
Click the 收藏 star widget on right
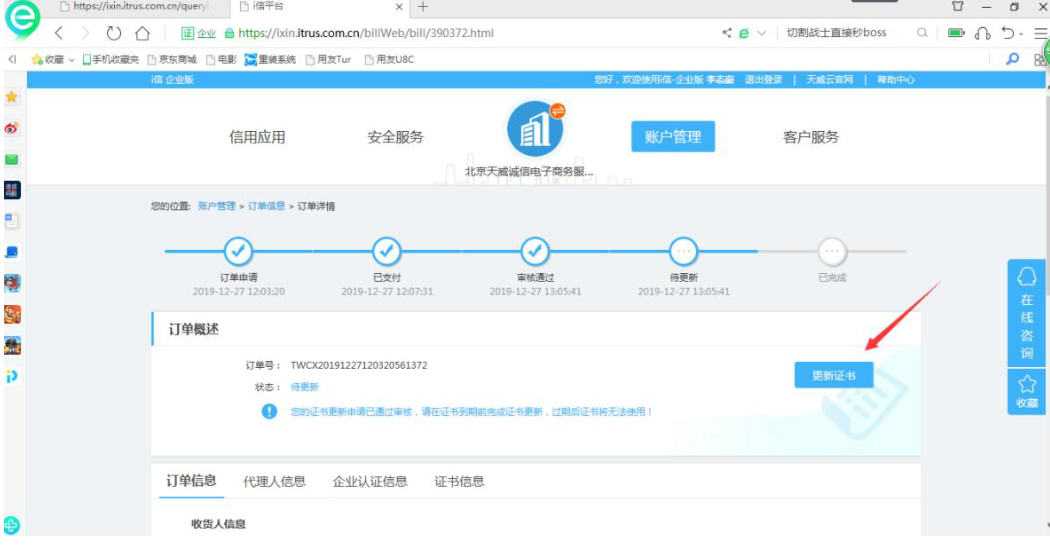point(1027,392)
